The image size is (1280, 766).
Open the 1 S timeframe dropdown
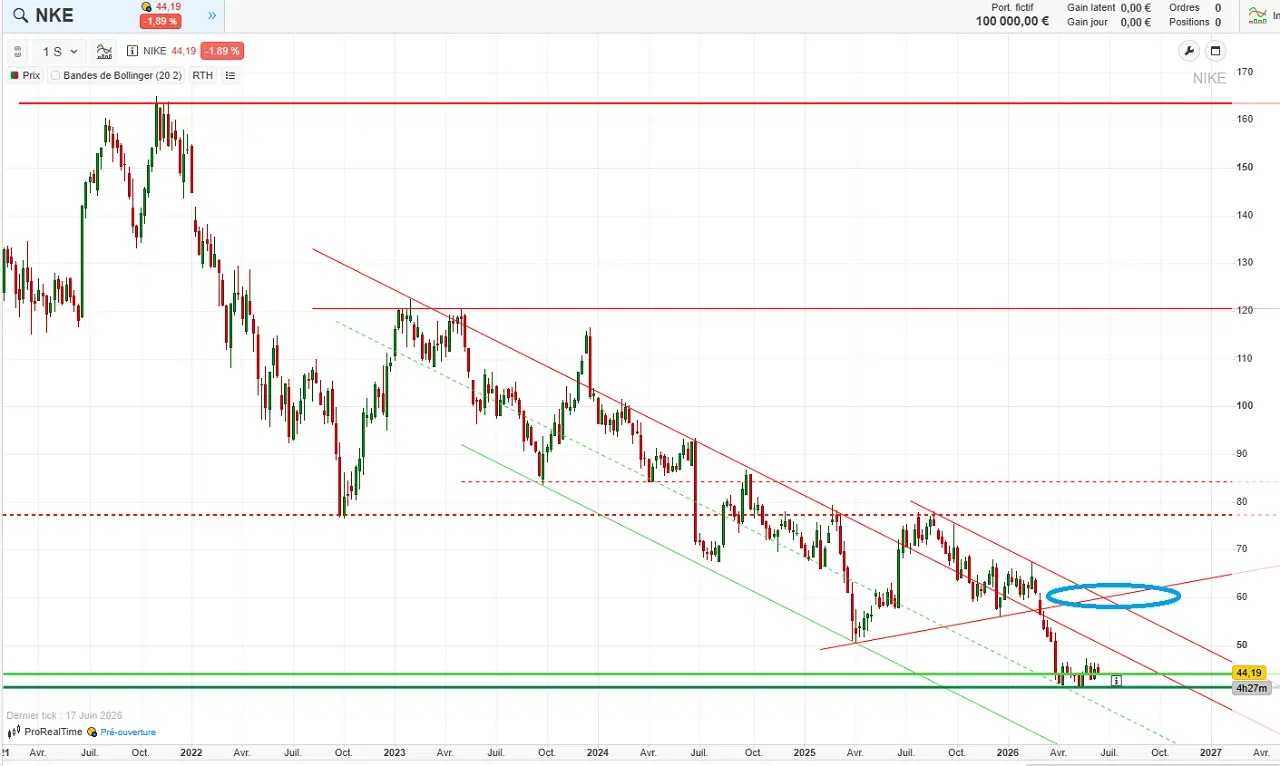pyautogui.click(x=60, y=52)
